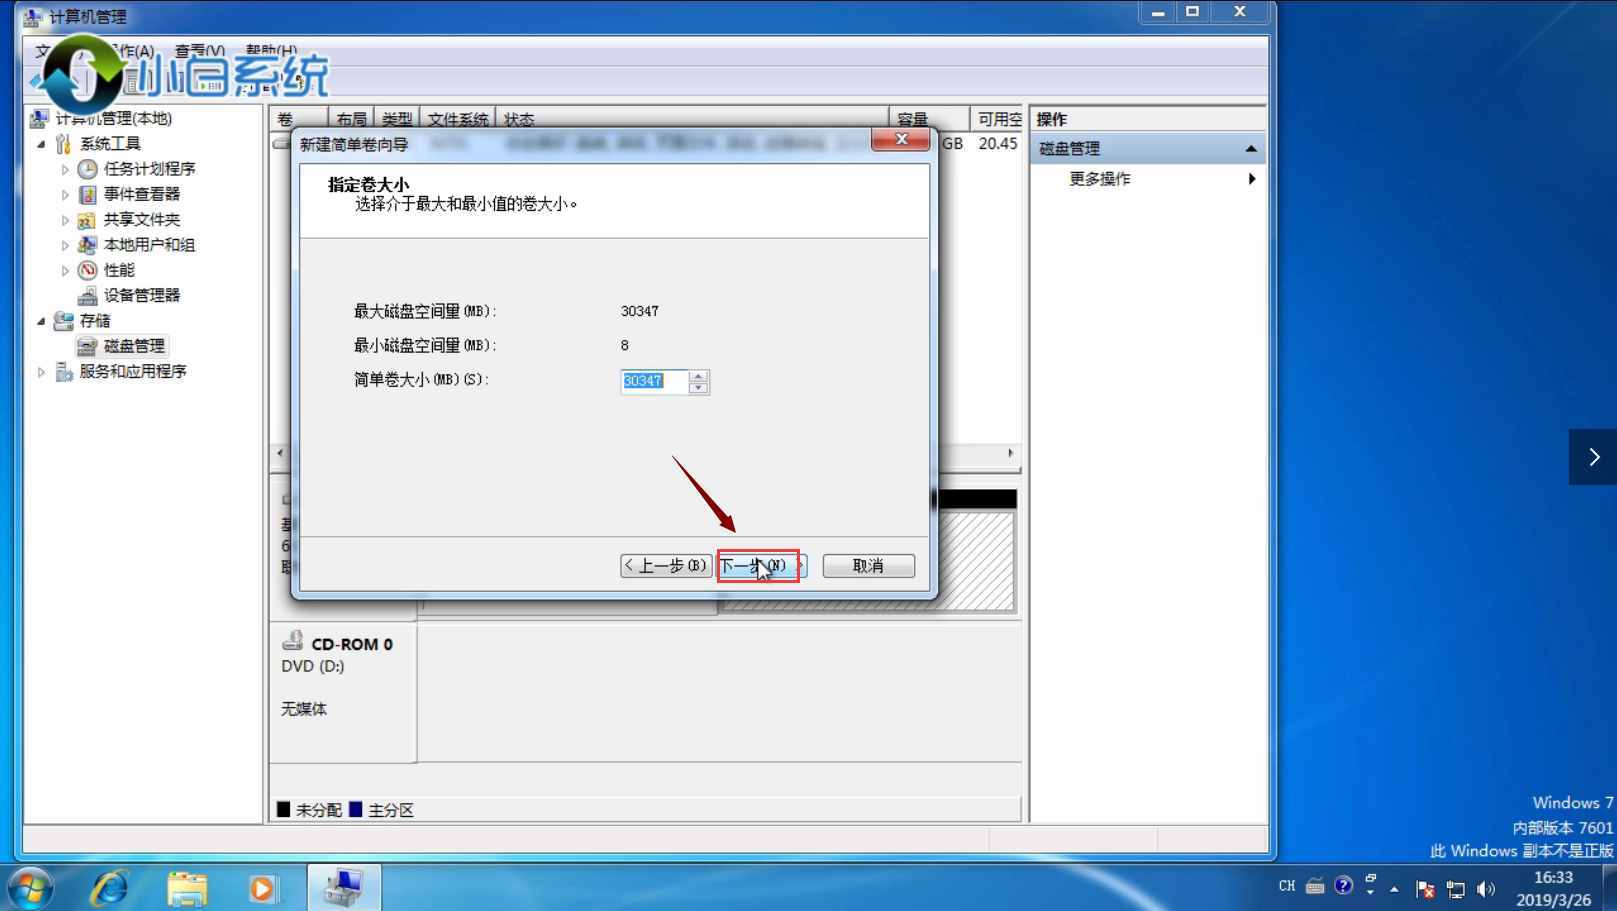Screen dimensions: 1617x911
Task: Click the 设备管理器 icon
Action: [x=88, y=295]
